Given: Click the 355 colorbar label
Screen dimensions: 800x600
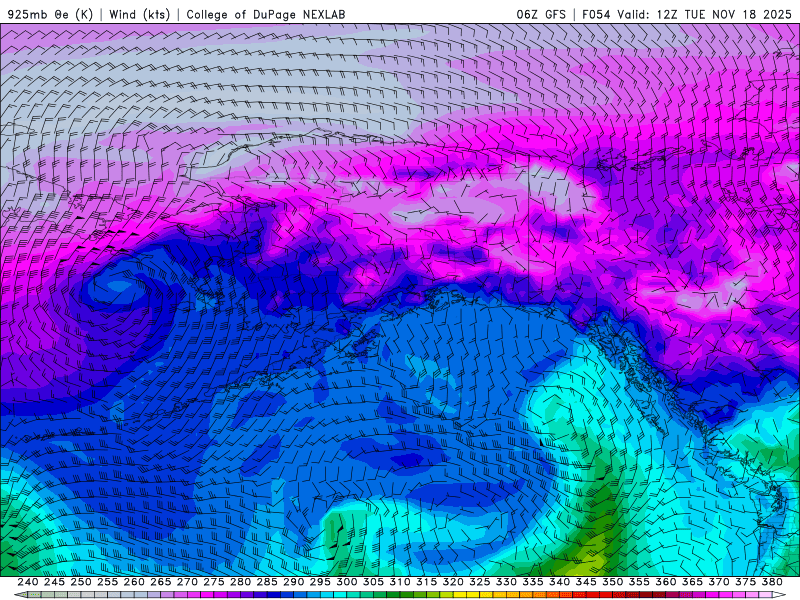Looking at the screenshot, I should tap(639, 582).
